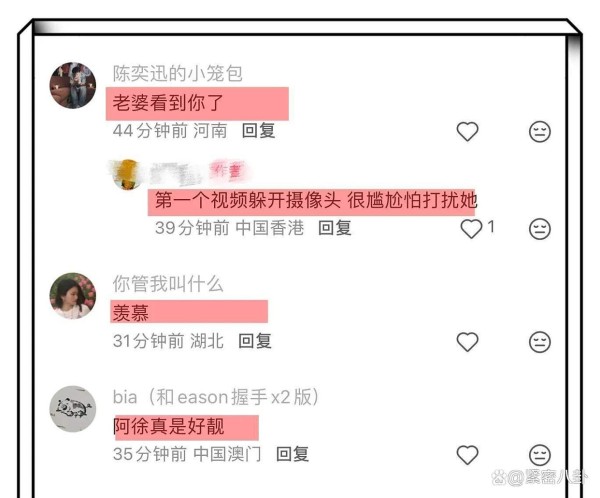Like the author's reply about 摄像头
The height and width of the screenshot is (498, 600).
(x=471, y=229)
